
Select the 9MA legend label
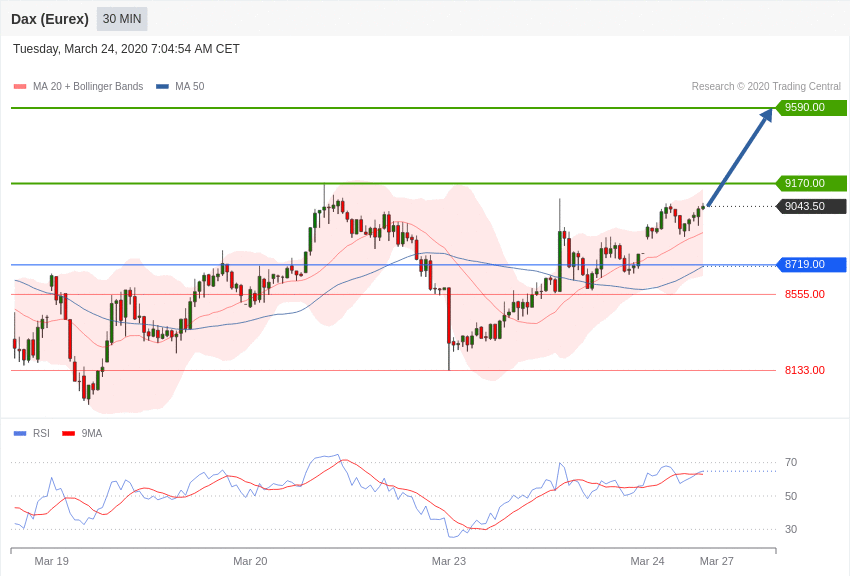tap(92, 433)
